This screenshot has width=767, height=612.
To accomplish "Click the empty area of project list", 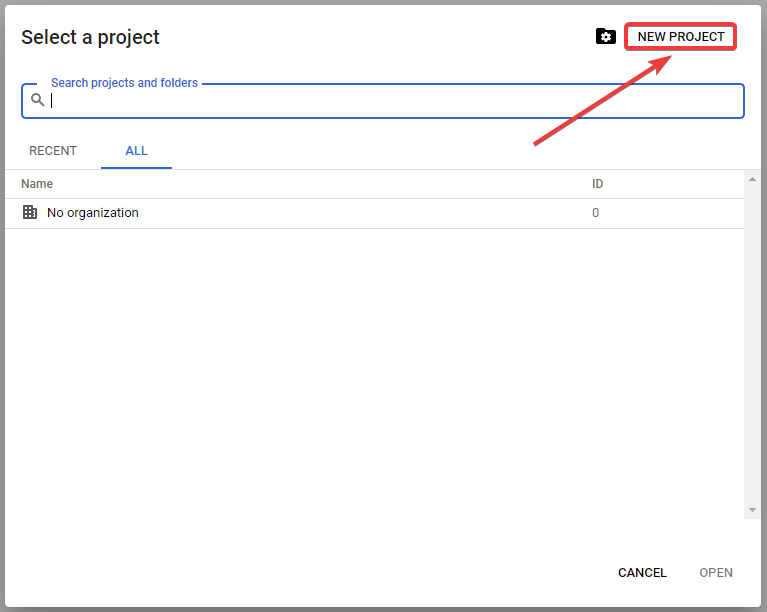I will (x=375, y=370).
